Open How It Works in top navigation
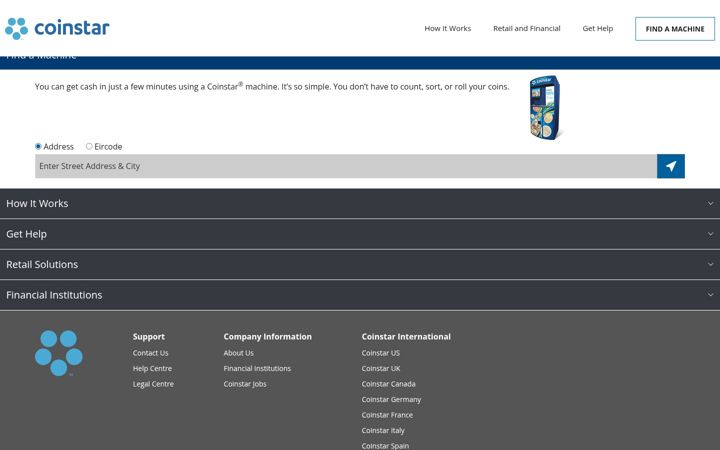 coord(448,28)
